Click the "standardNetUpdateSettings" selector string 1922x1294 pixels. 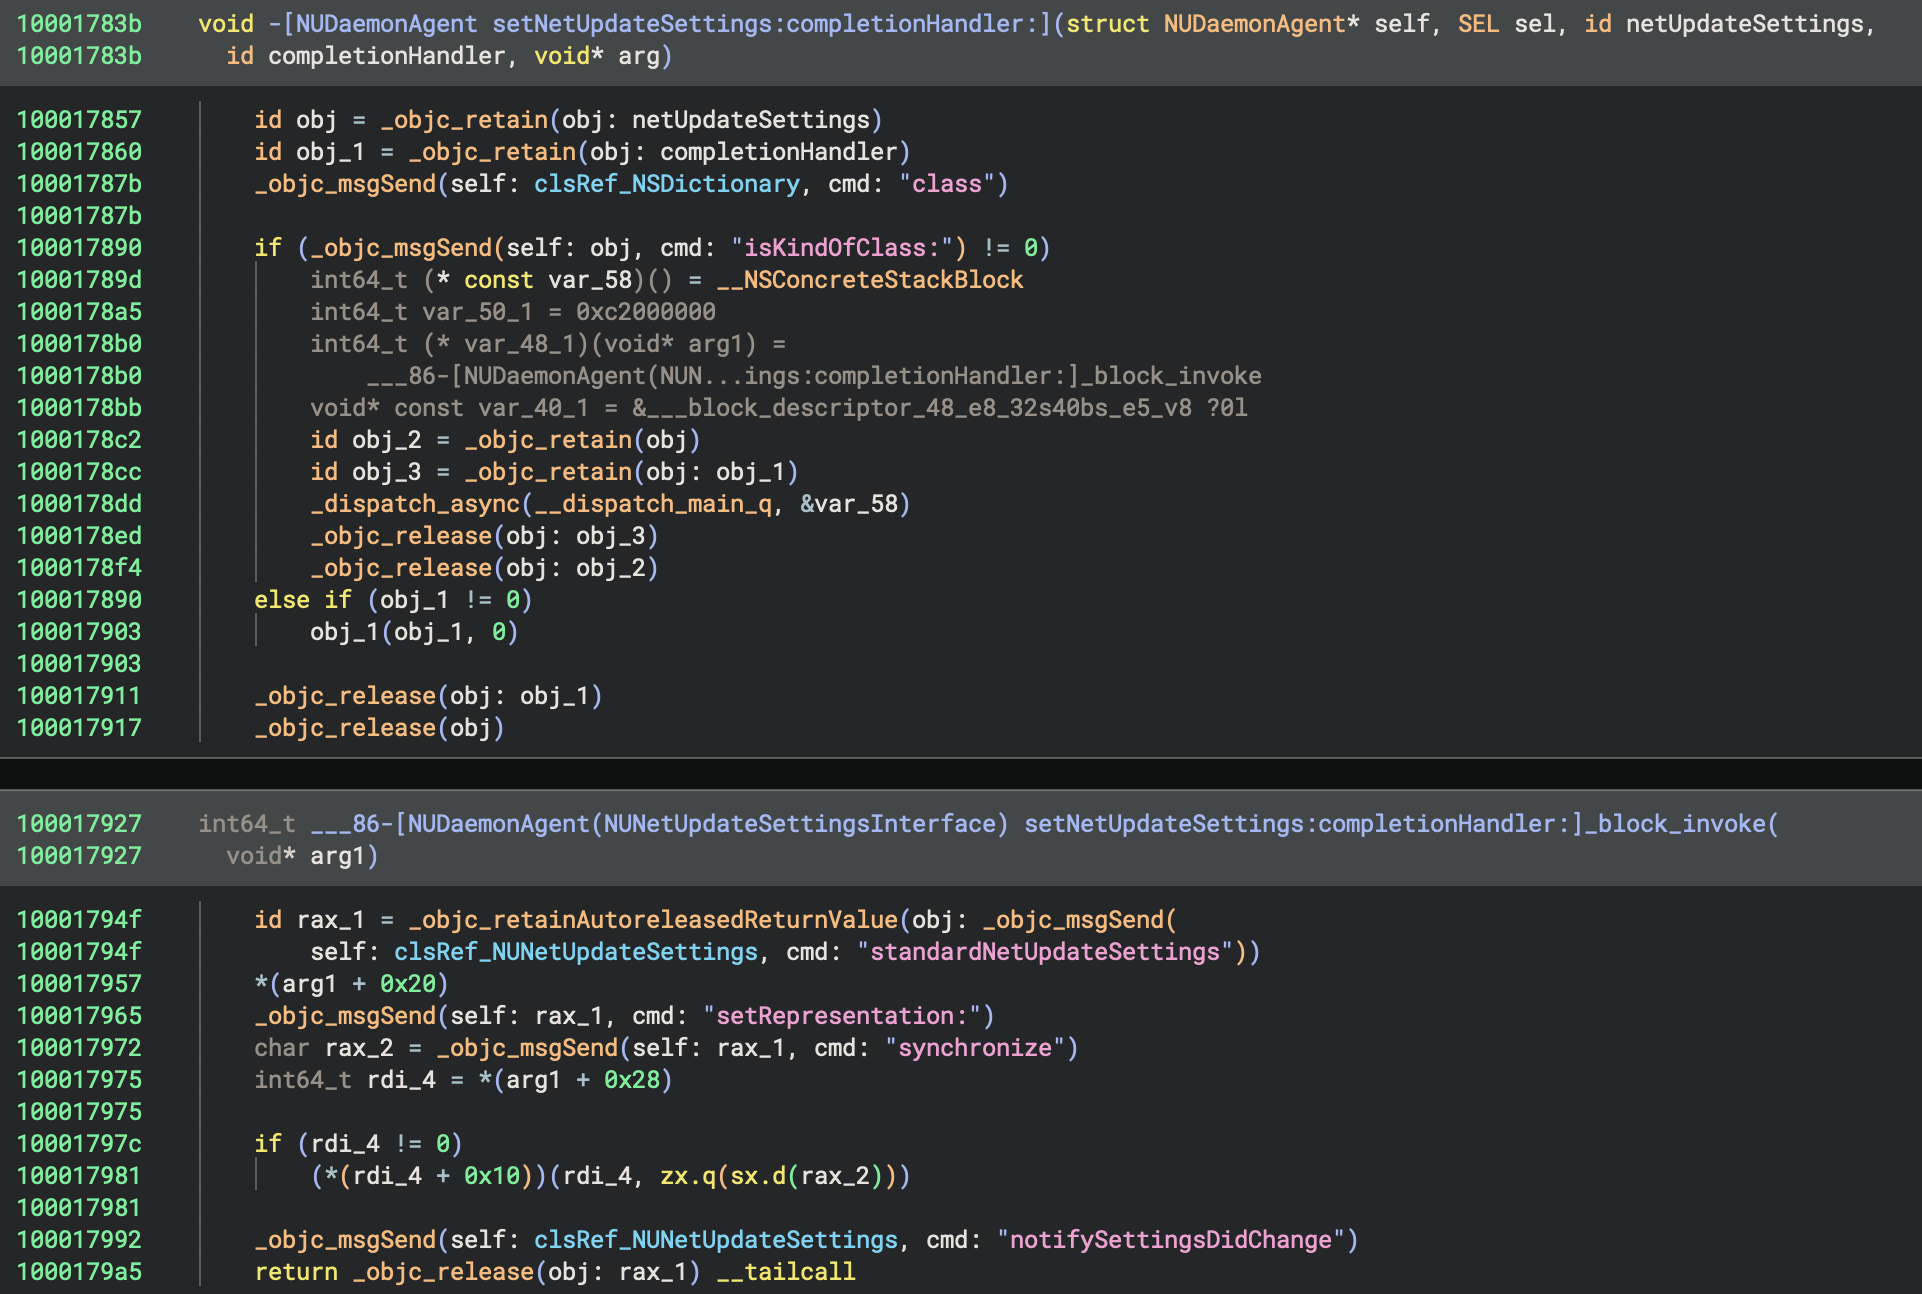click(1044, 952)
